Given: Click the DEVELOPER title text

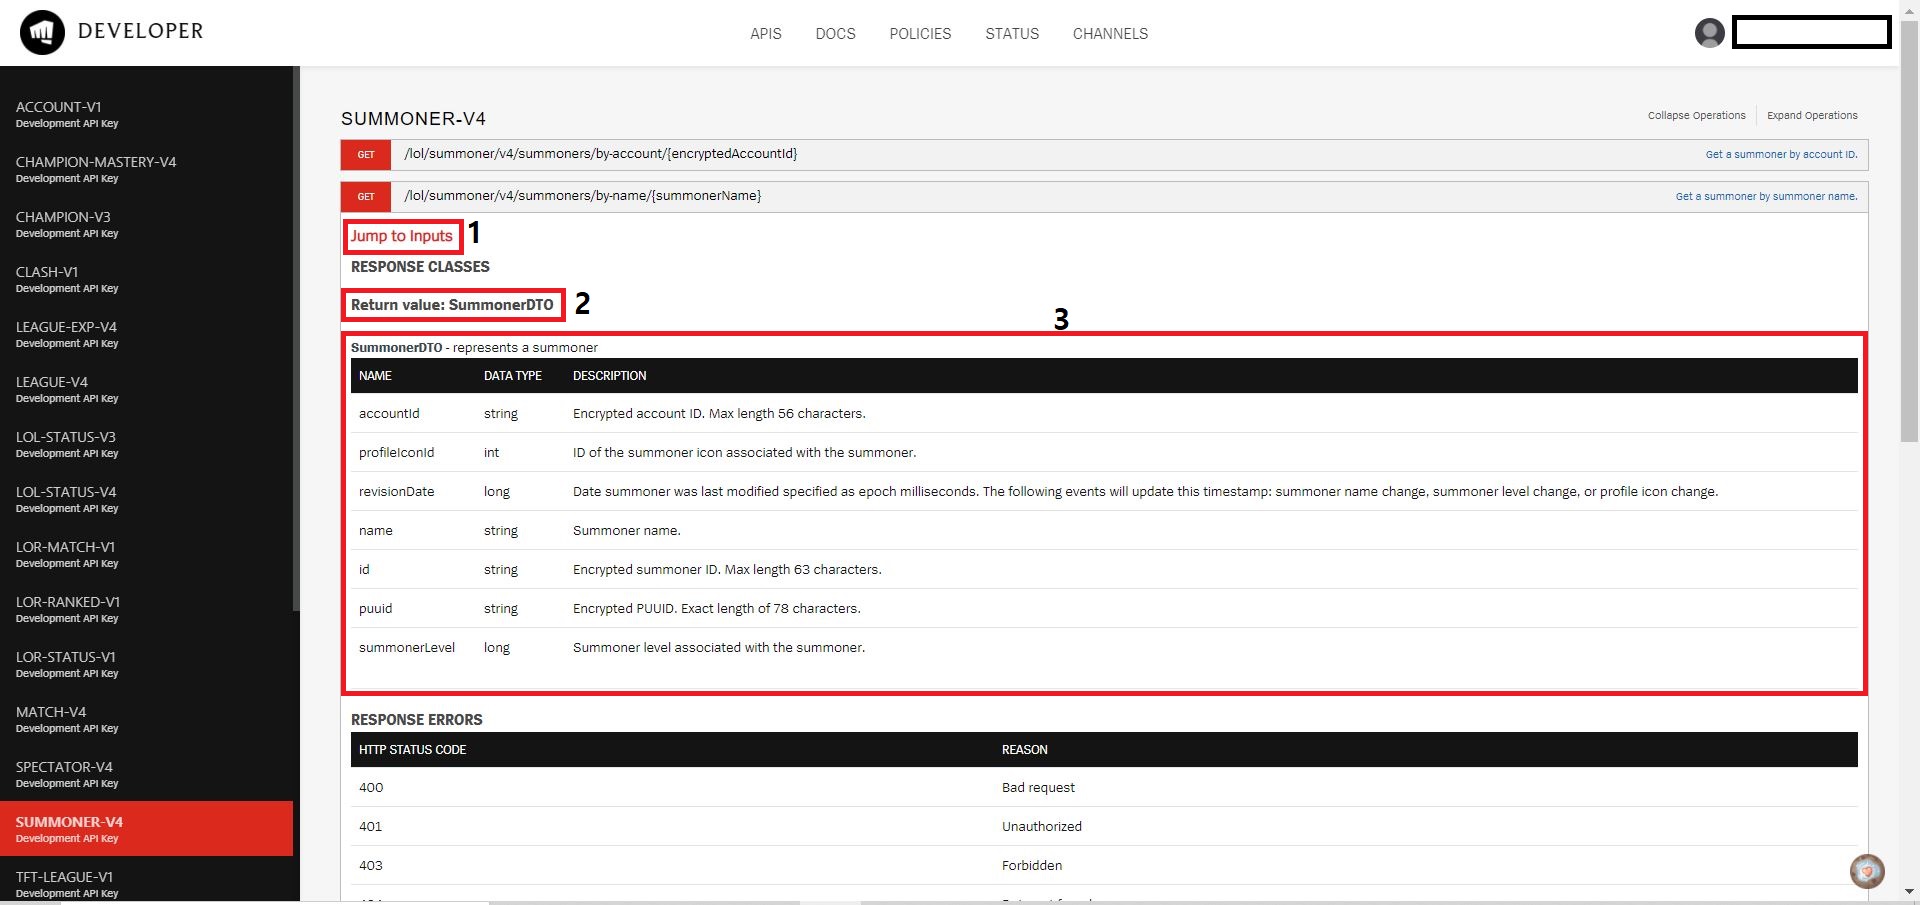Looking at the screenshot, I should click(x=140, y=31).
